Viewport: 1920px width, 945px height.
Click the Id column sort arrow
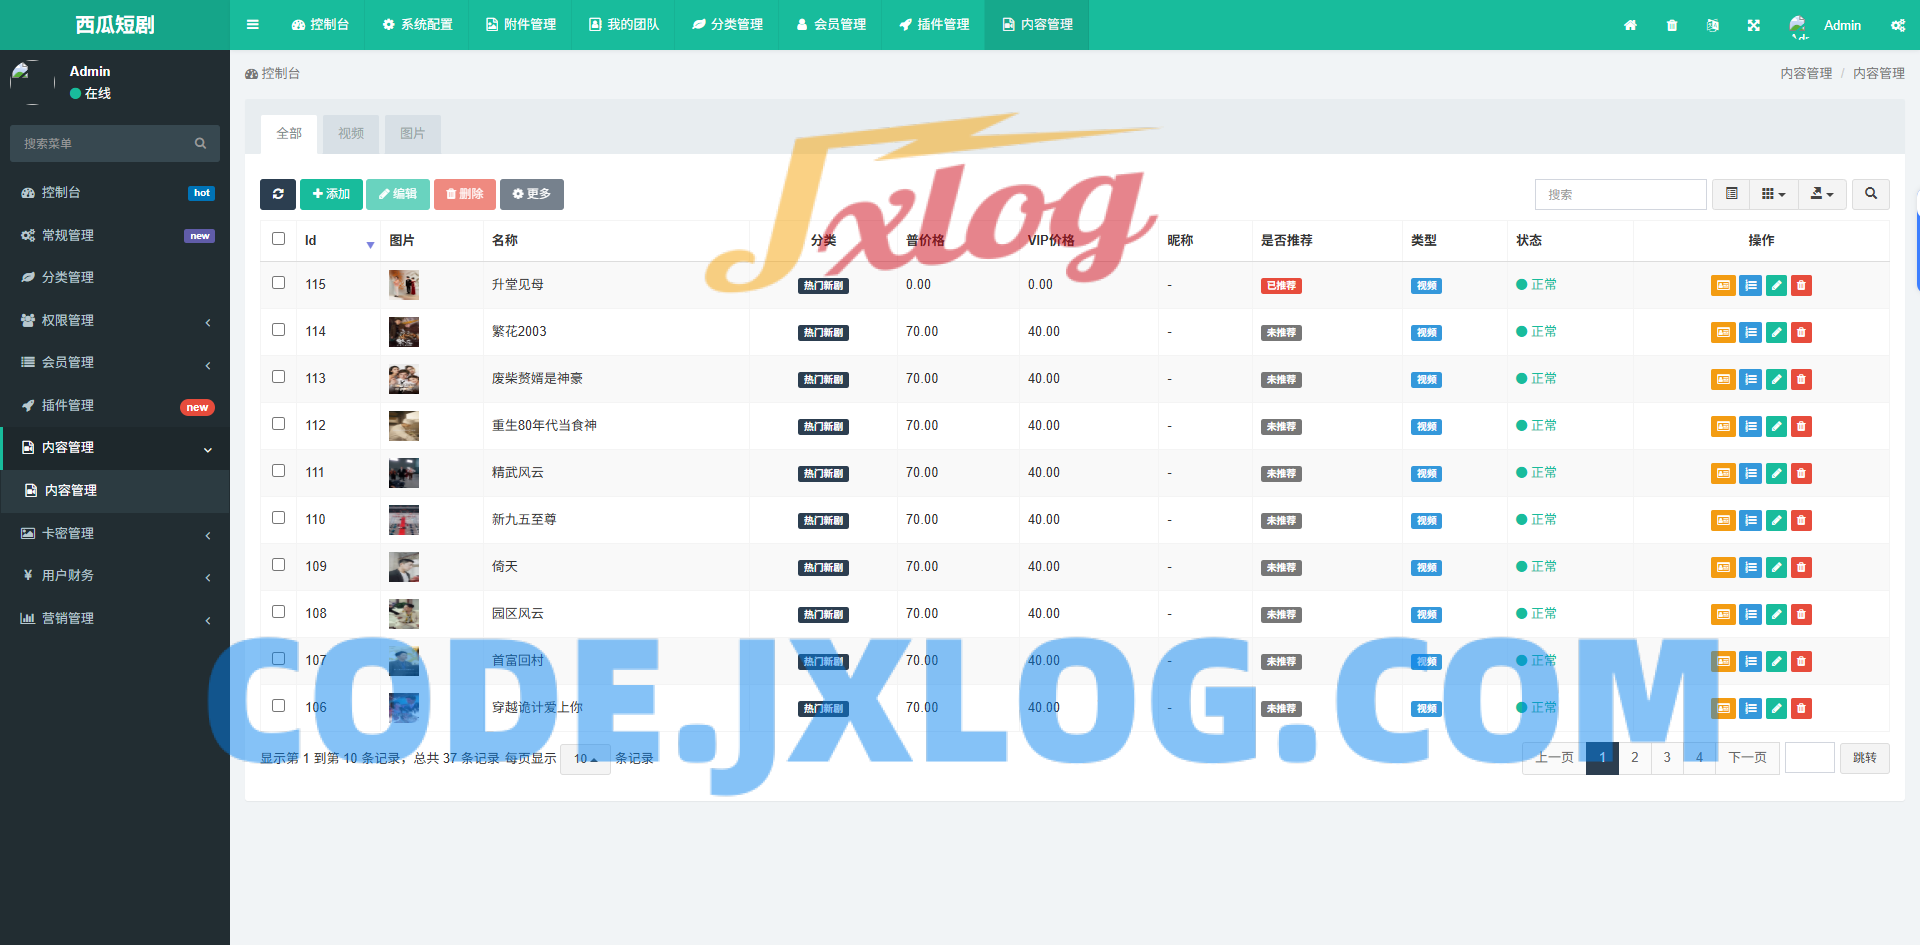[x=368, y=245]
